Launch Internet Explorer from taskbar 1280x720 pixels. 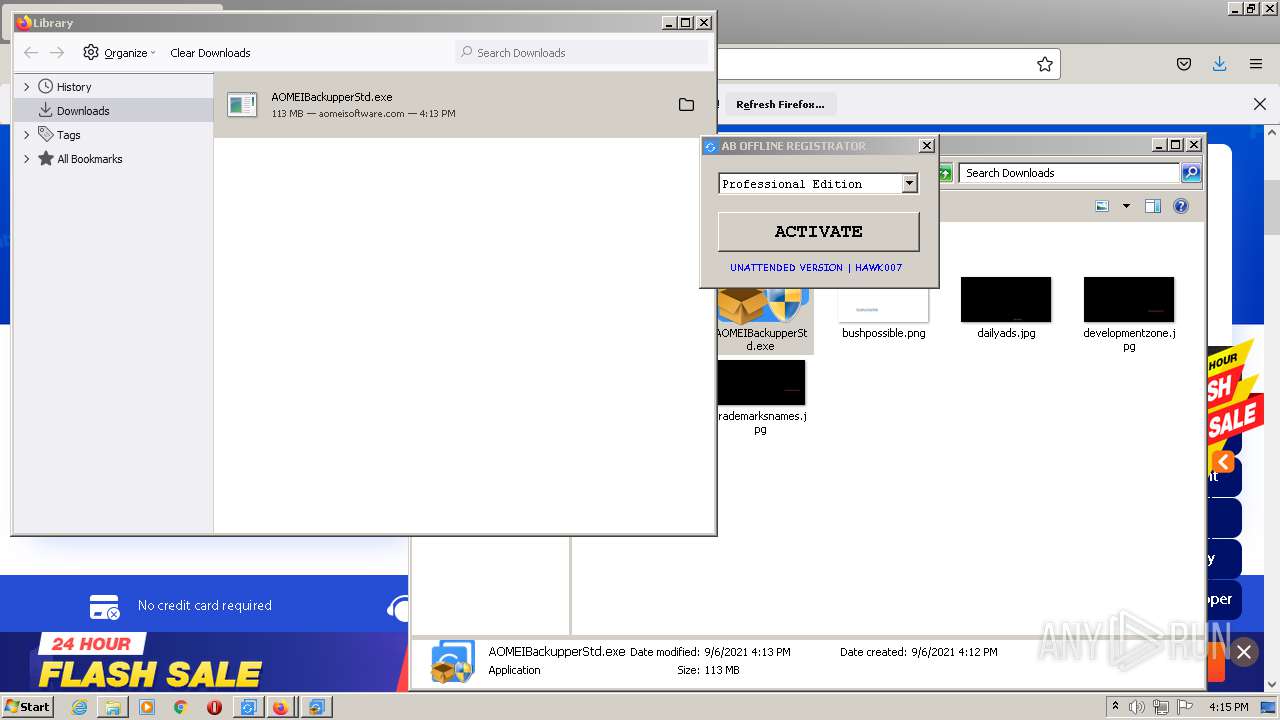point(79,707)
